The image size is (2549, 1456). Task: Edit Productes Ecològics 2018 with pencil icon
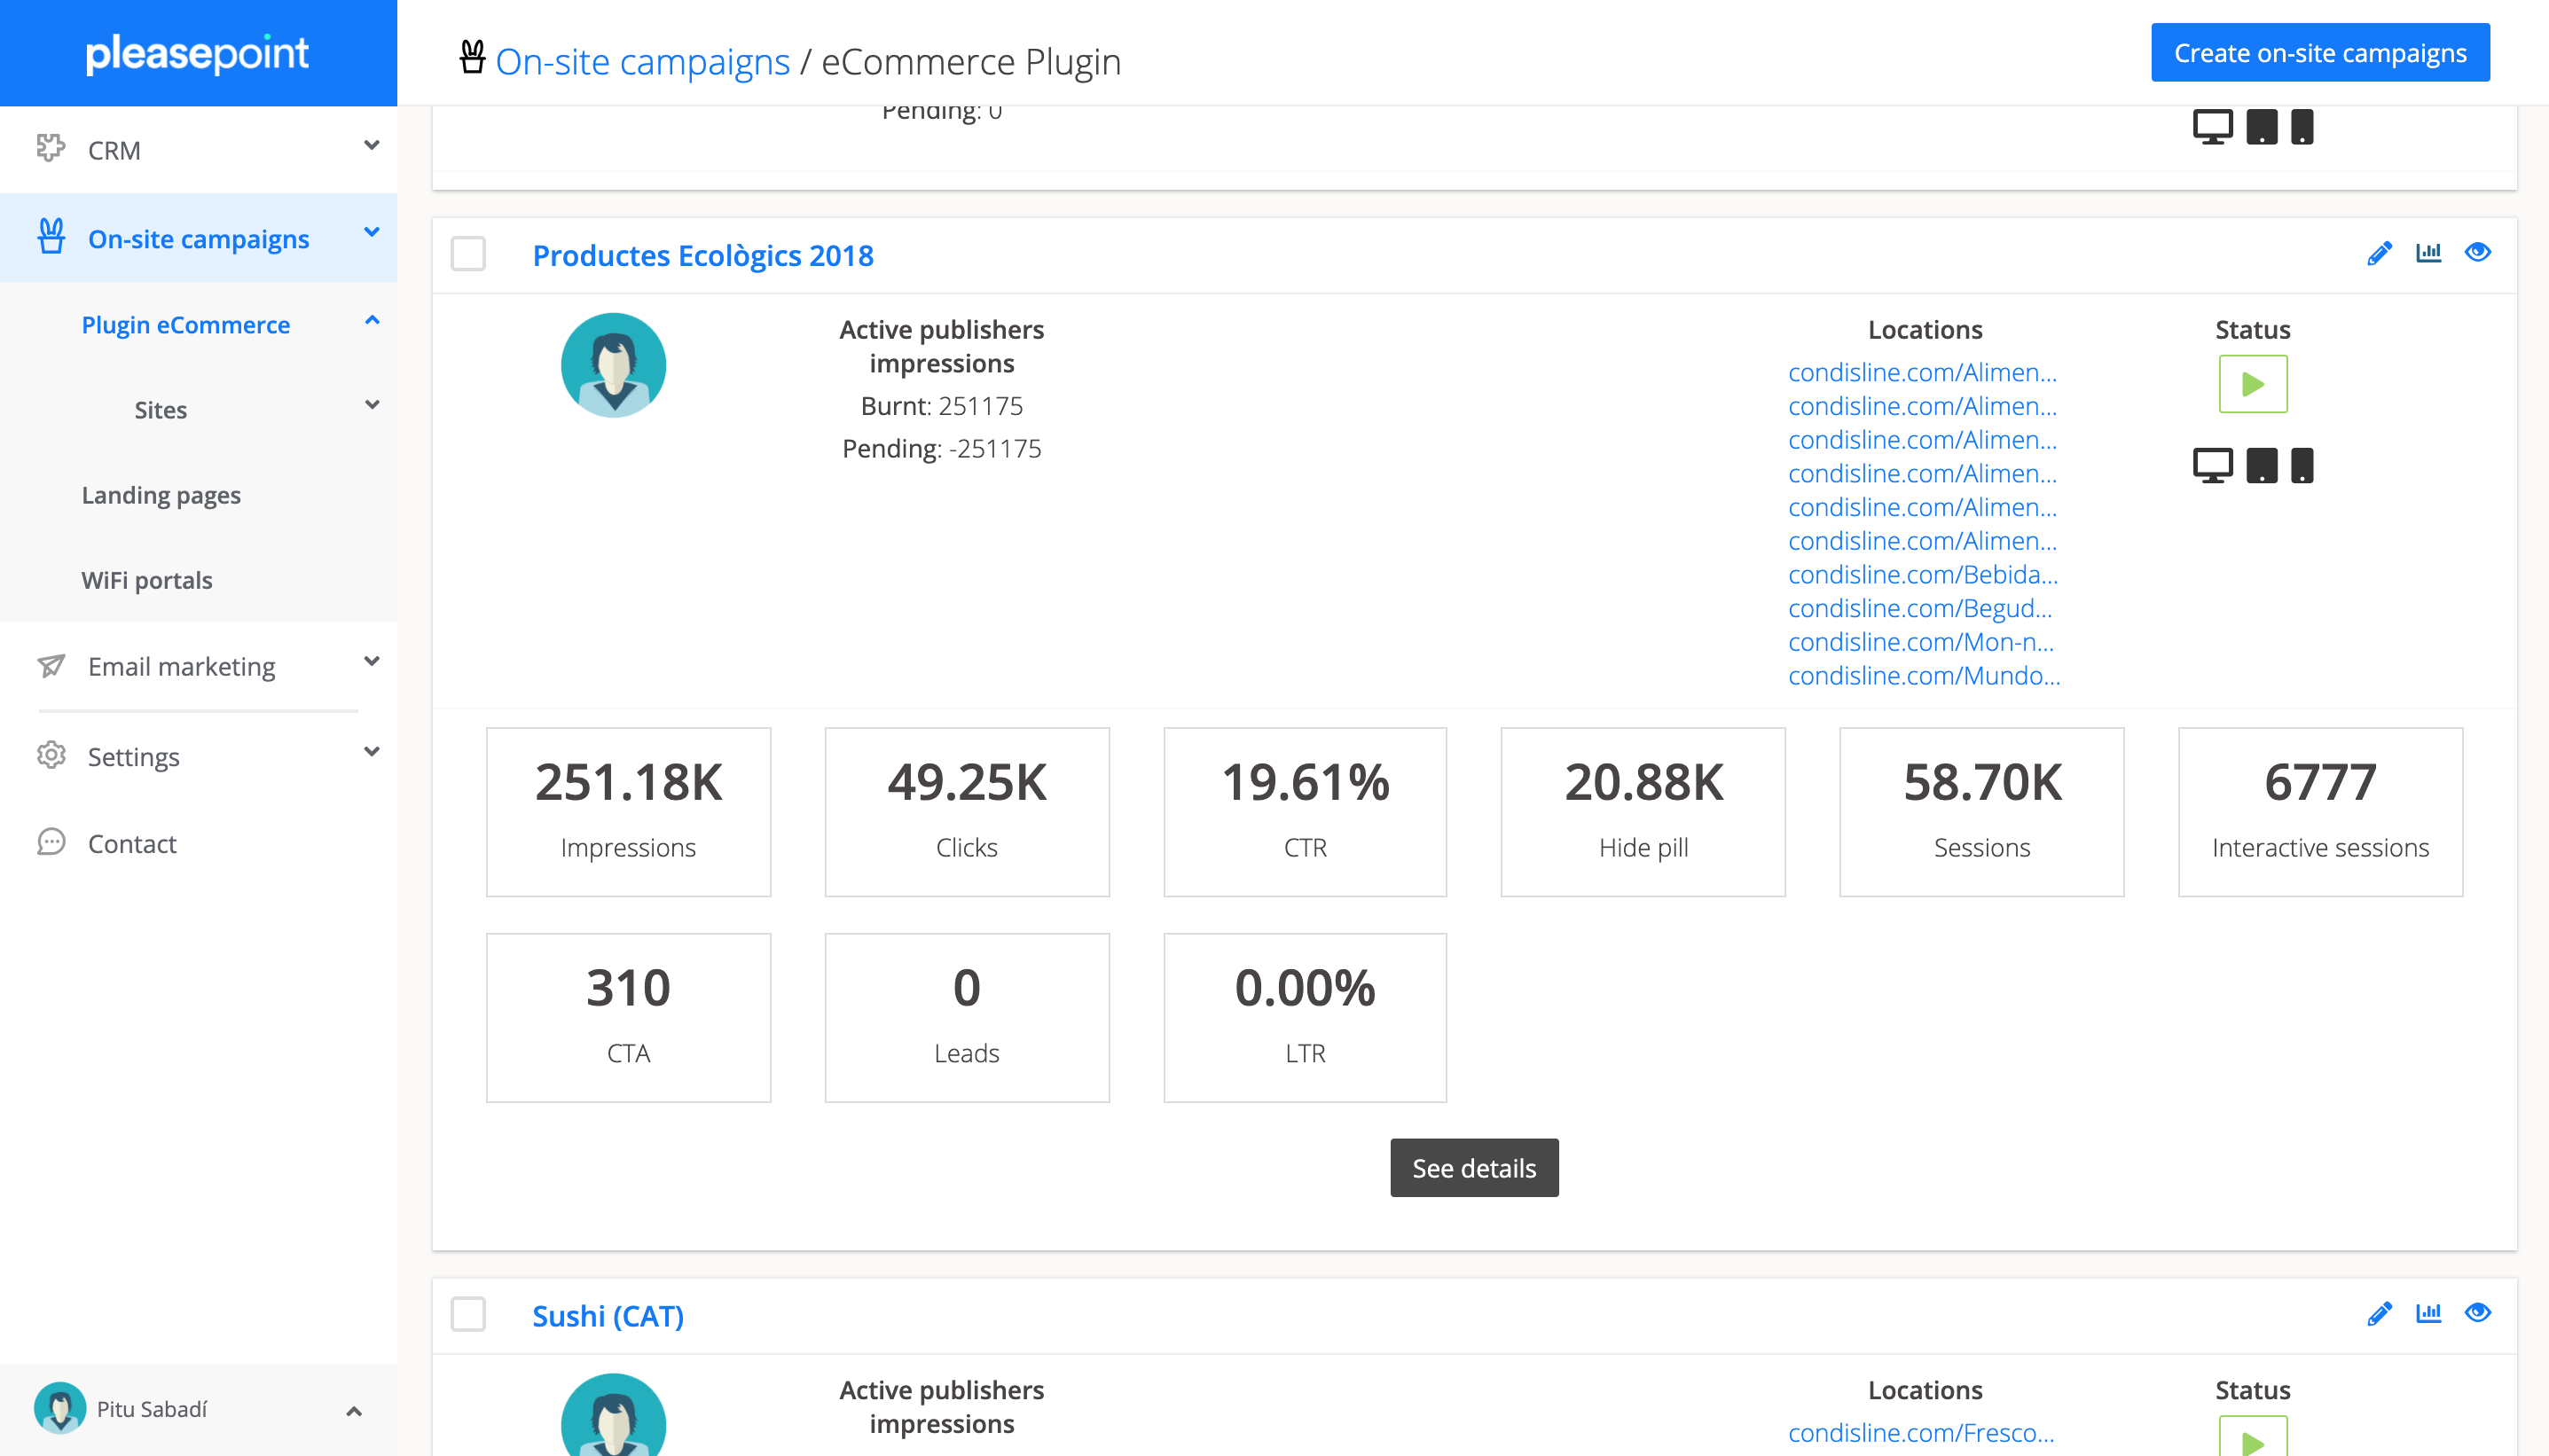pyautogui.click(x=2379, y=253)
